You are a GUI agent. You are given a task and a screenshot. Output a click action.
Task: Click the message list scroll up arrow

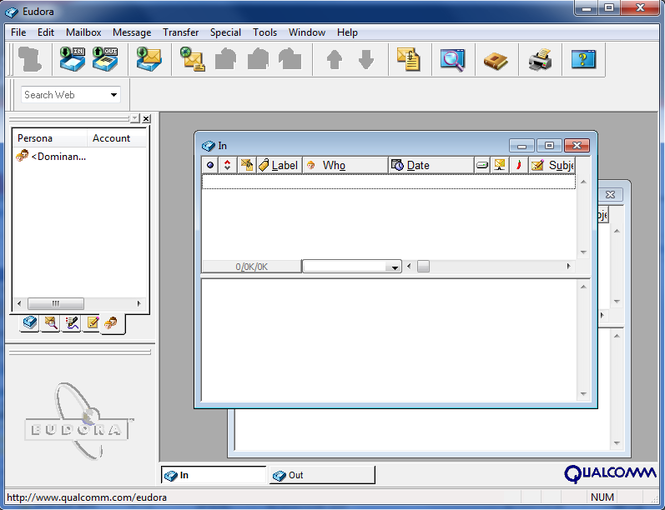583,182
